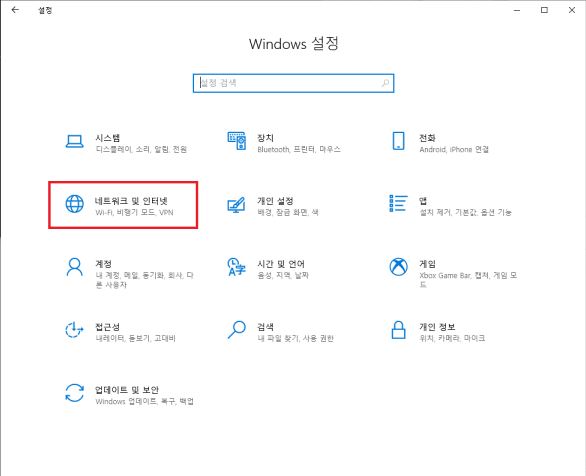Click the '설치 제거, 기본값, 옵션 기능' description
The image size is (586, 476).
tap(465, 212)
